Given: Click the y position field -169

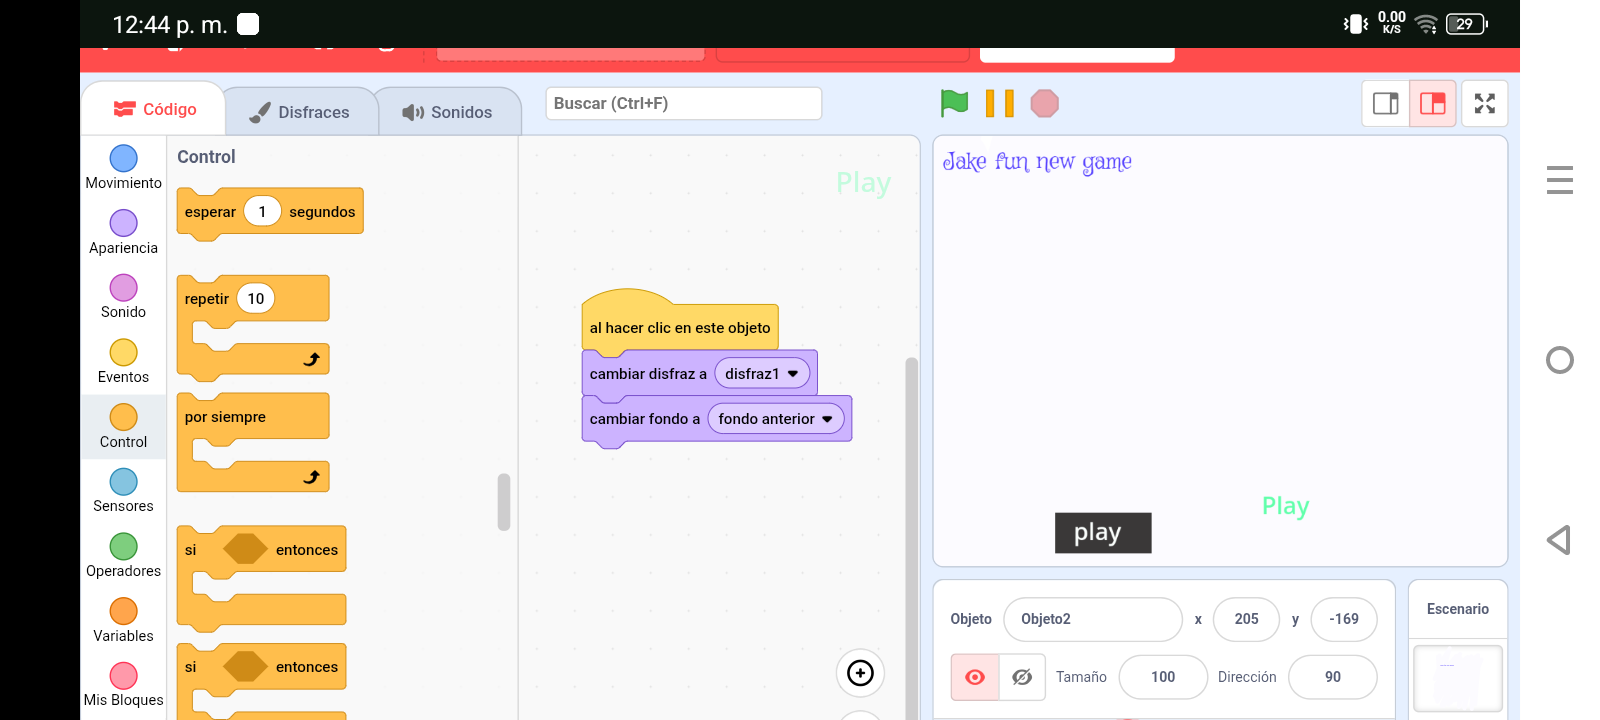Looking at the screenshot, I should 1343,619.
